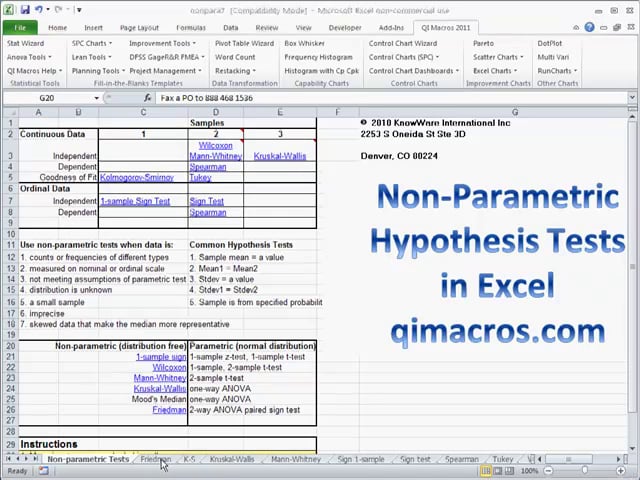The height and width of the screenshot is (480, 640).
Task: Open the quick access toolbar customize arrow
Action: pos(79,10)
